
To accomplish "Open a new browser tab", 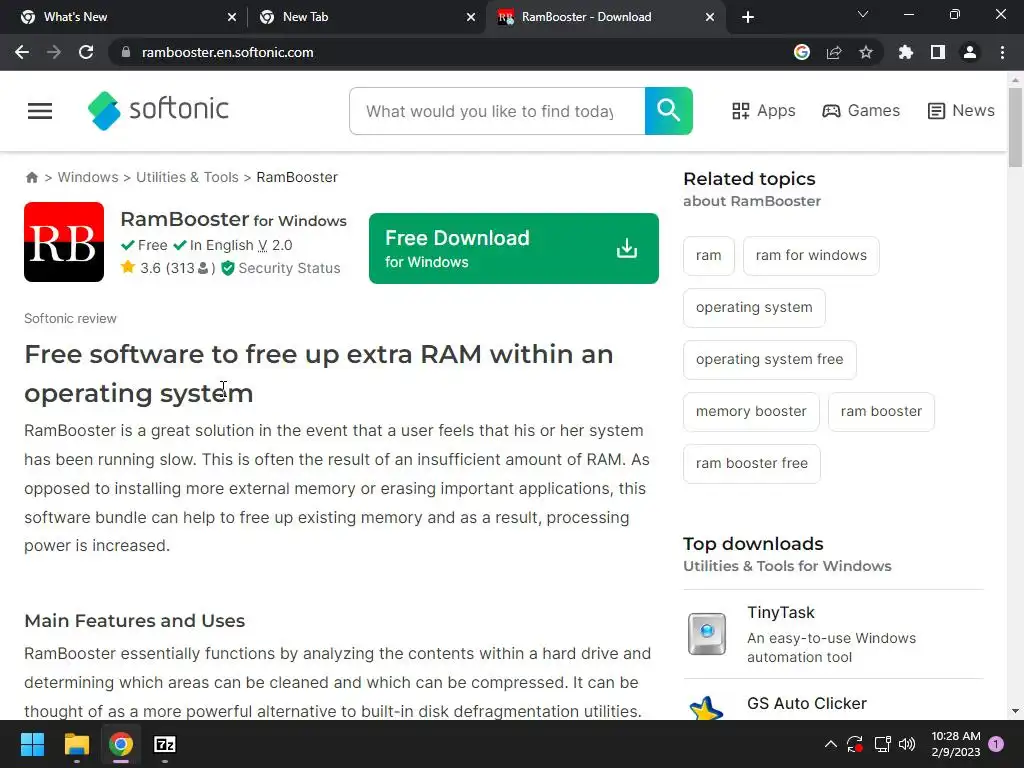I will coord(748,17).
